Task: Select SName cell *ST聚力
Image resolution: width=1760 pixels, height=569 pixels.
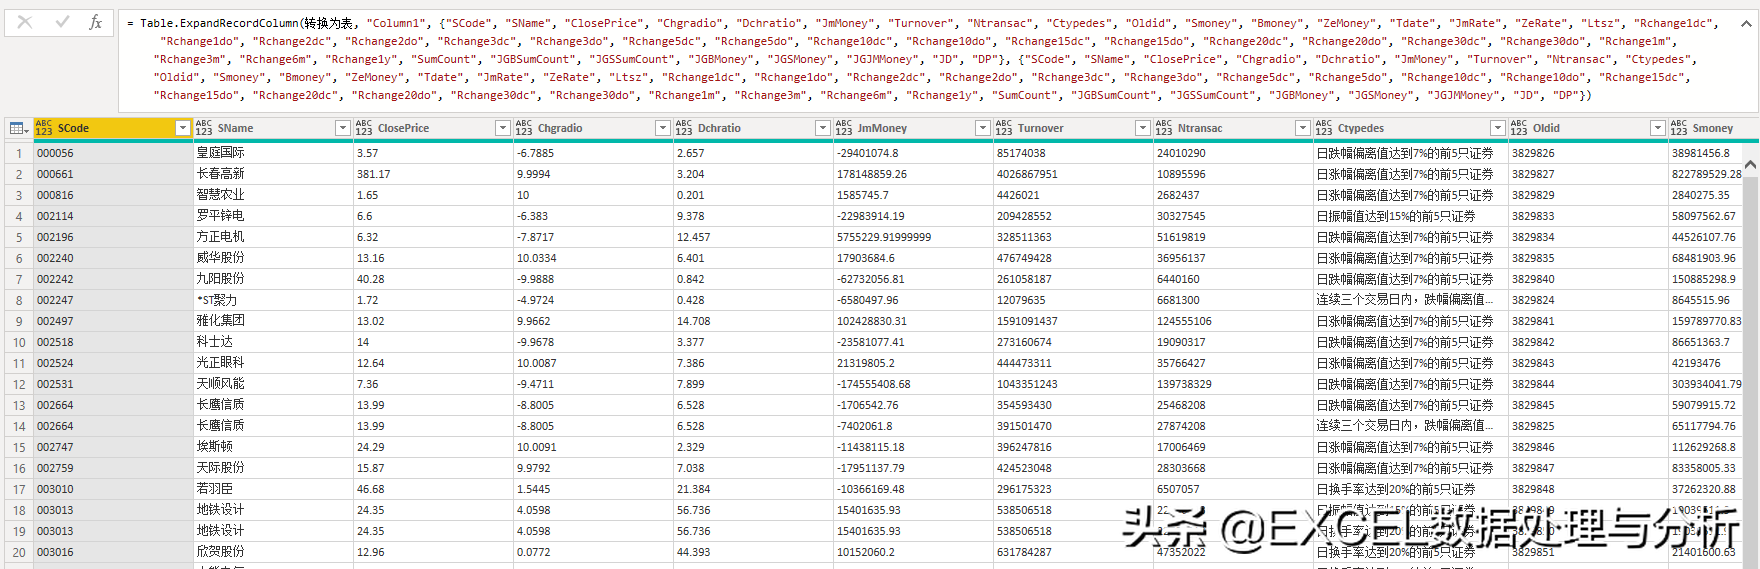Action: (273, 300)
